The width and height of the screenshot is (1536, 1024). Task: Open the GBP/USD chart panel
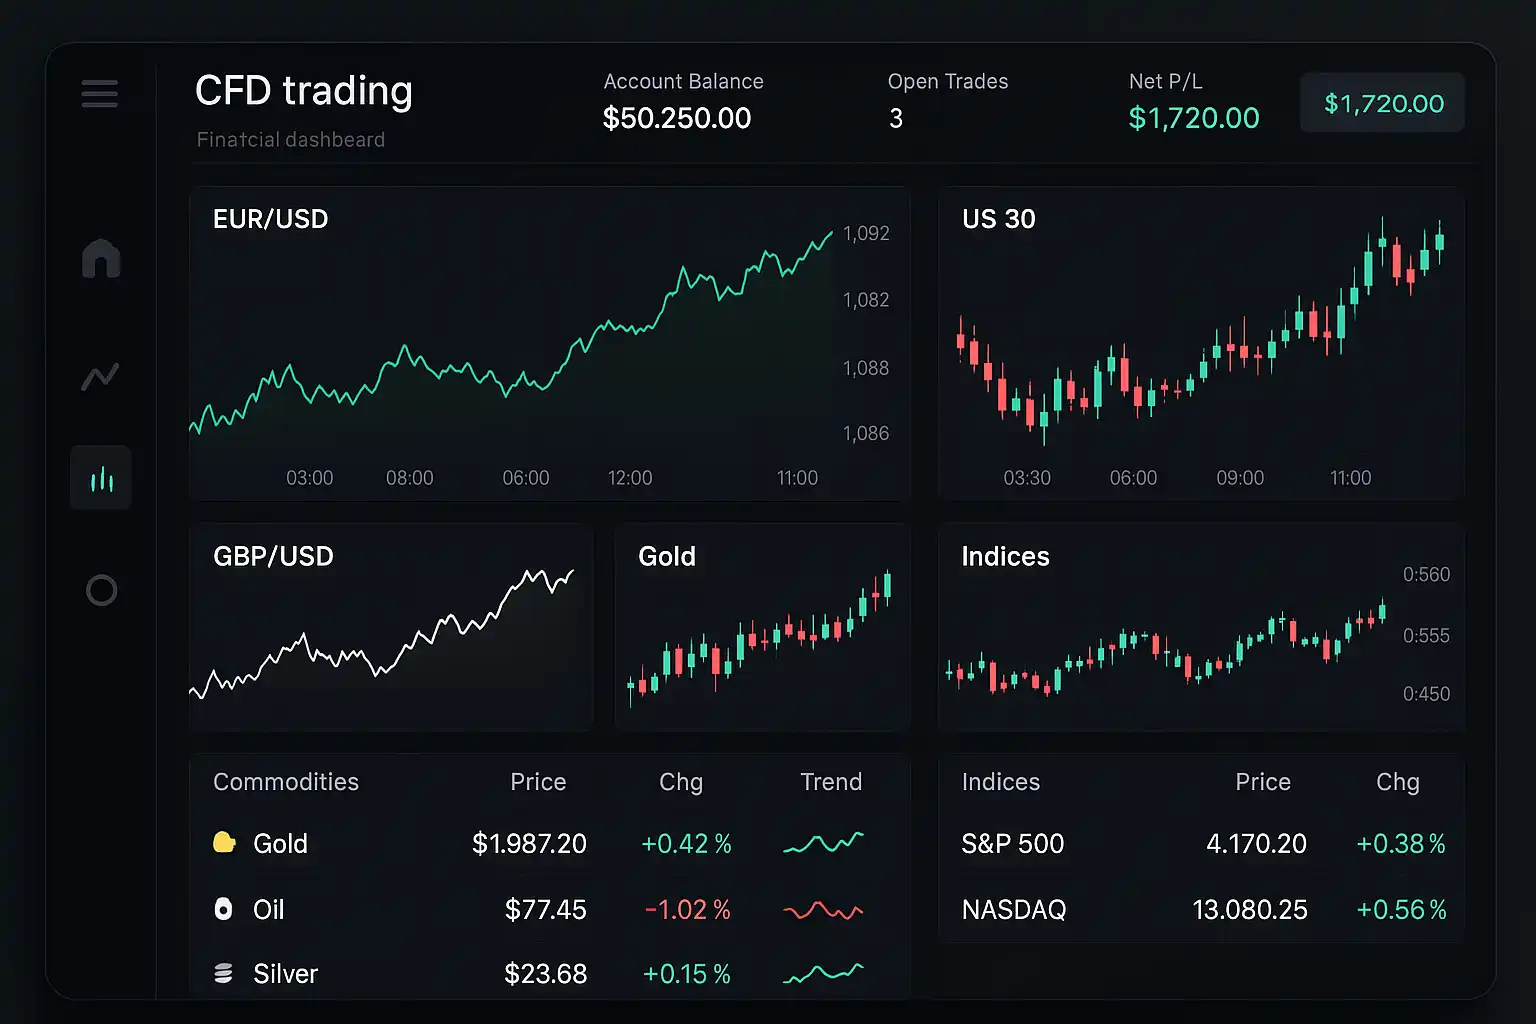tap(391, 627)
